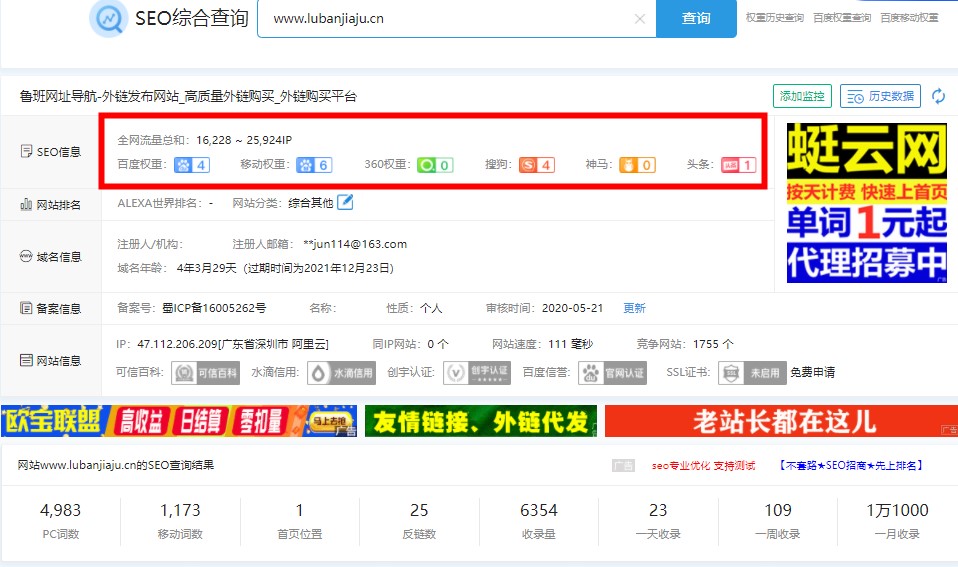Edit website category with pencil icon

tap(345, 202)
